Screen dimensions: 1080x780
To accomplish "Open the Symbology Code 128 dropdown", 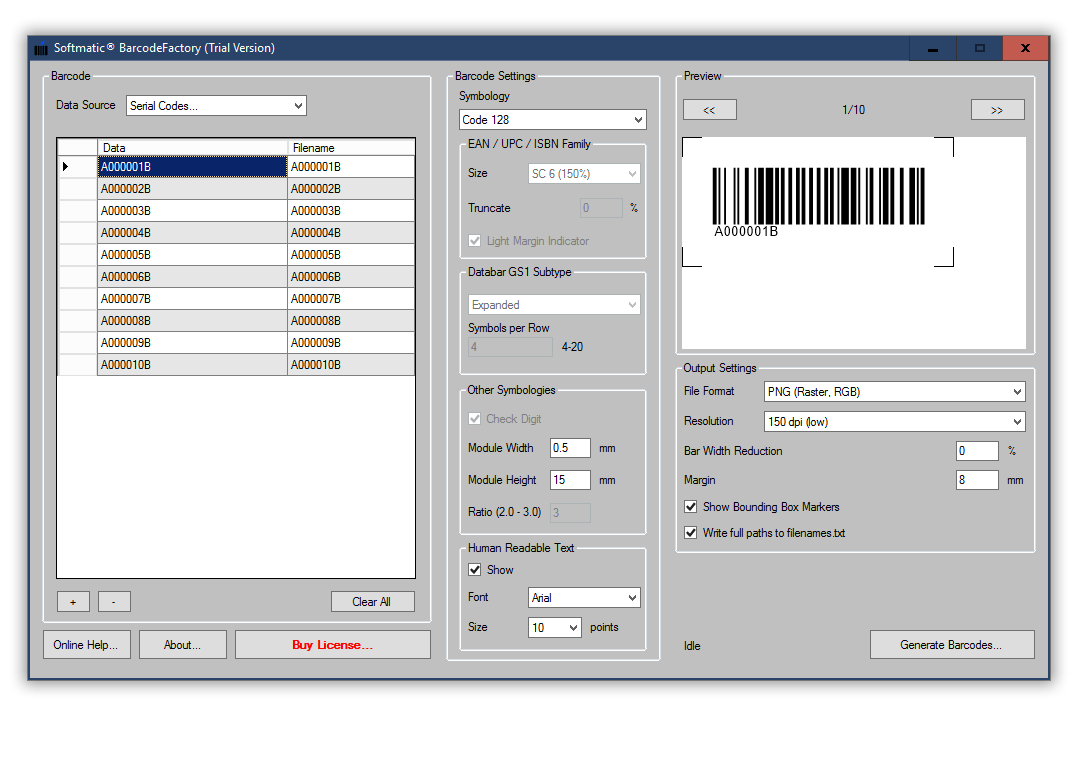I will point(552,120).
